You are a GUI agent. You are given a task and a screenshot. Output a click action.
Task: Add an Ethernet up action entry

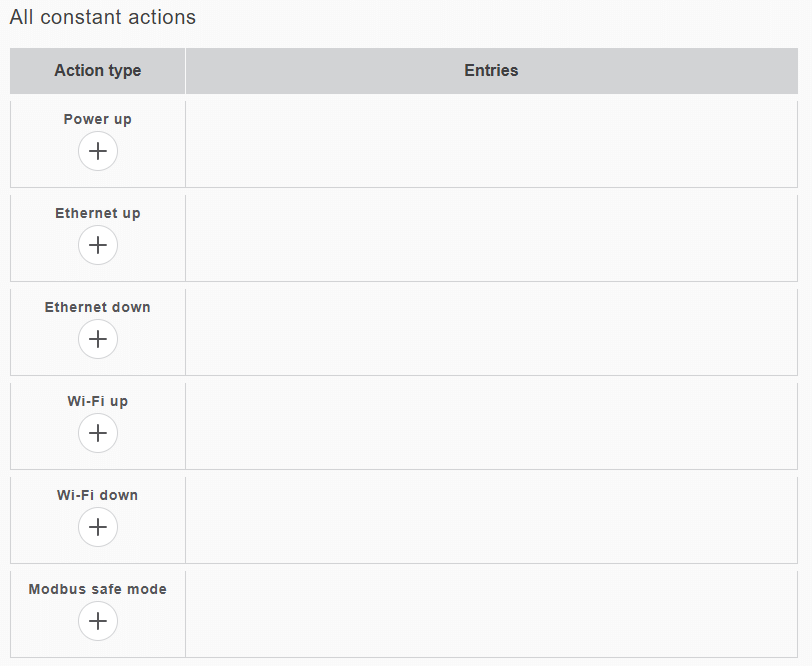98,246
